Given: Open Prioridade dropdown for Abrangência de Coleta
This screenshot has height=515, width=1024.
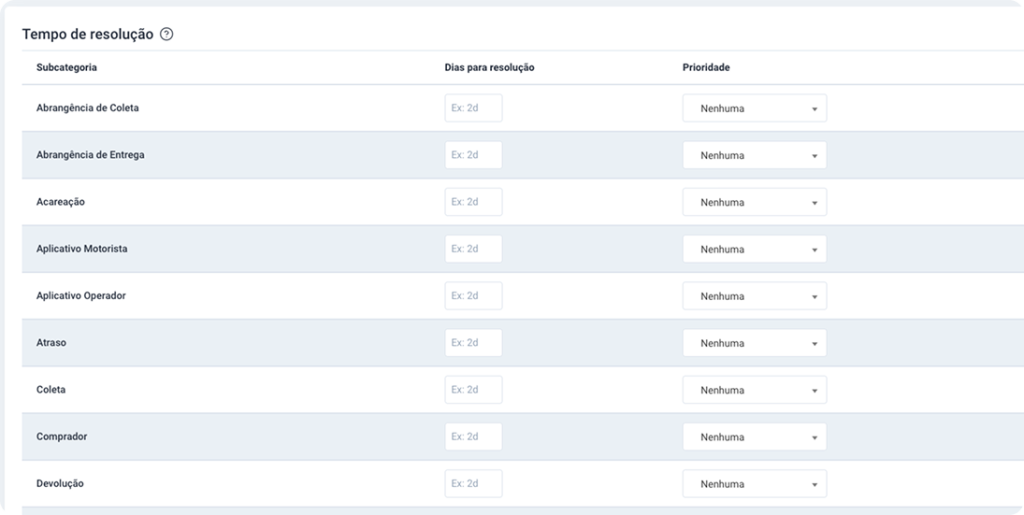Looking at the screenshot, I should tap(754, 108).
